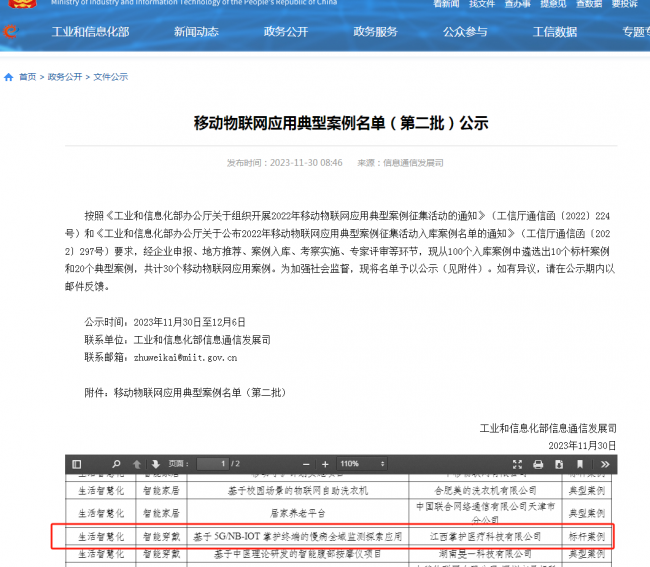
Task: Click the red swirl logo beside 工业和信息化部
Action: tap(10, 32)
